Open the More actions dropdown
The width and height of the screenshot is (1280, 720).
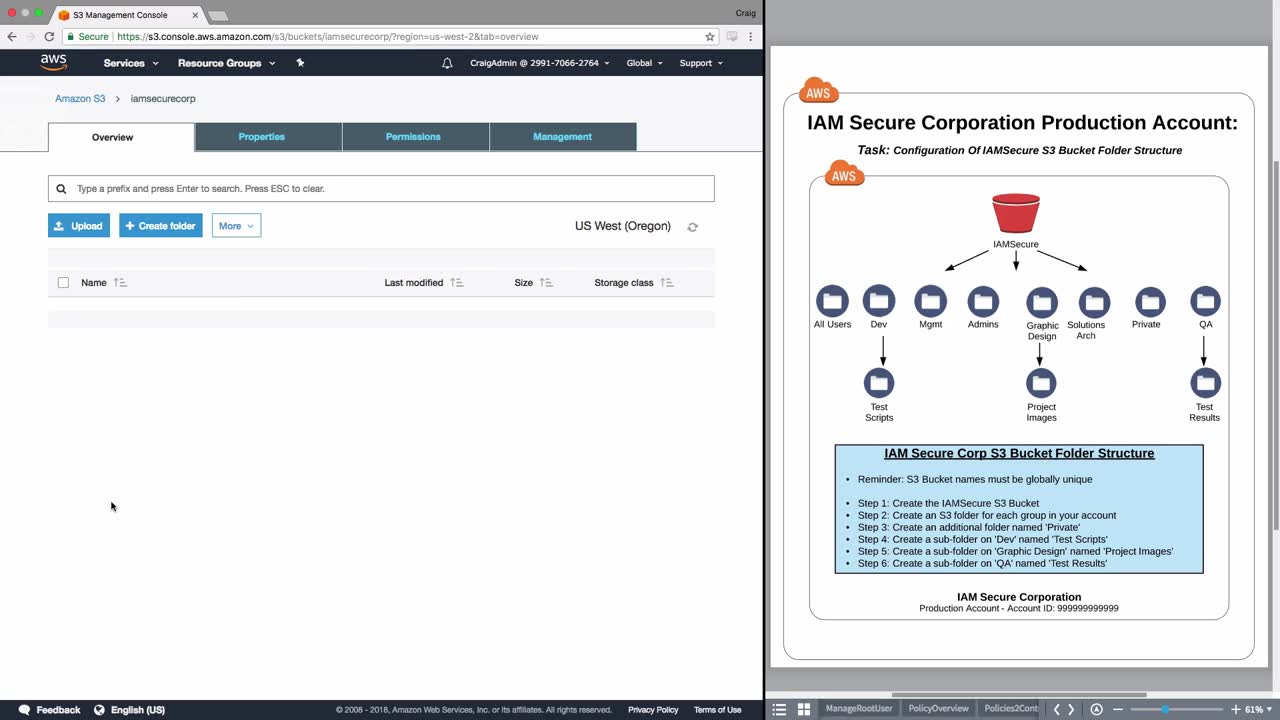coord(236,226)
